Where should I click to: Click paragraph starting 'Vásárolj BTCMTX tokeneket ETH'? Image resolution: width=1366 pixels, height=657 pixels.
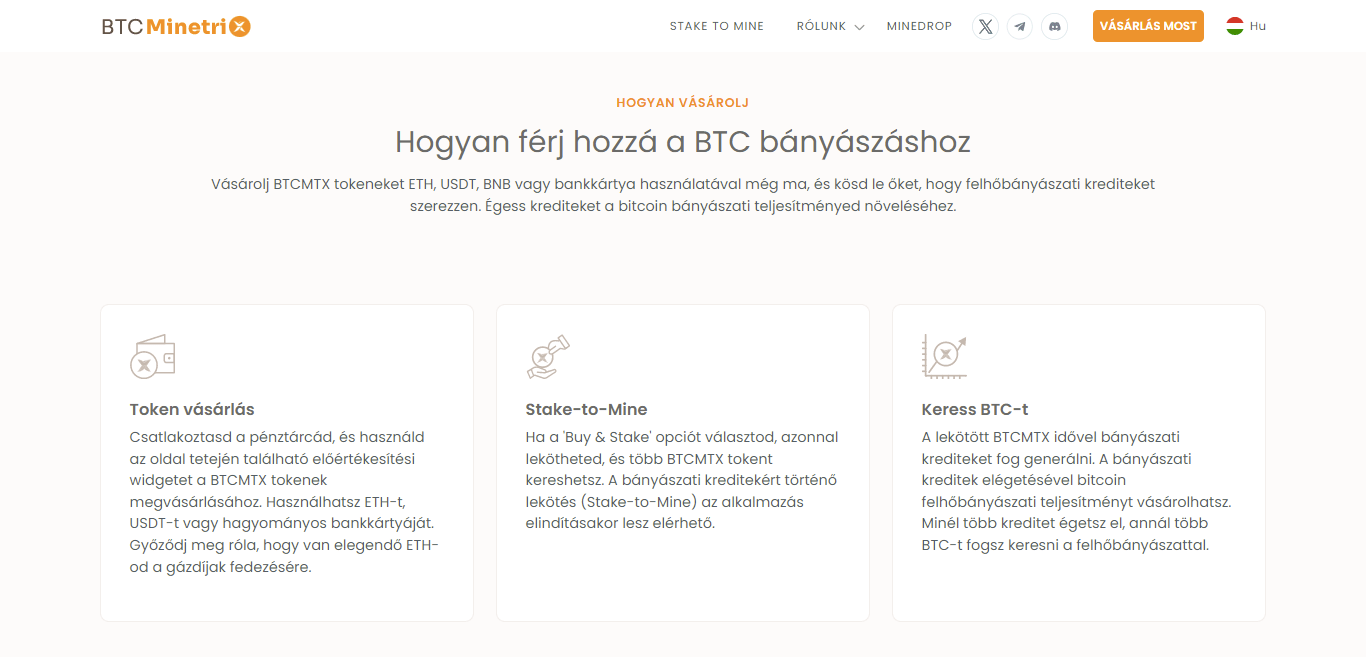pos(683,196)
